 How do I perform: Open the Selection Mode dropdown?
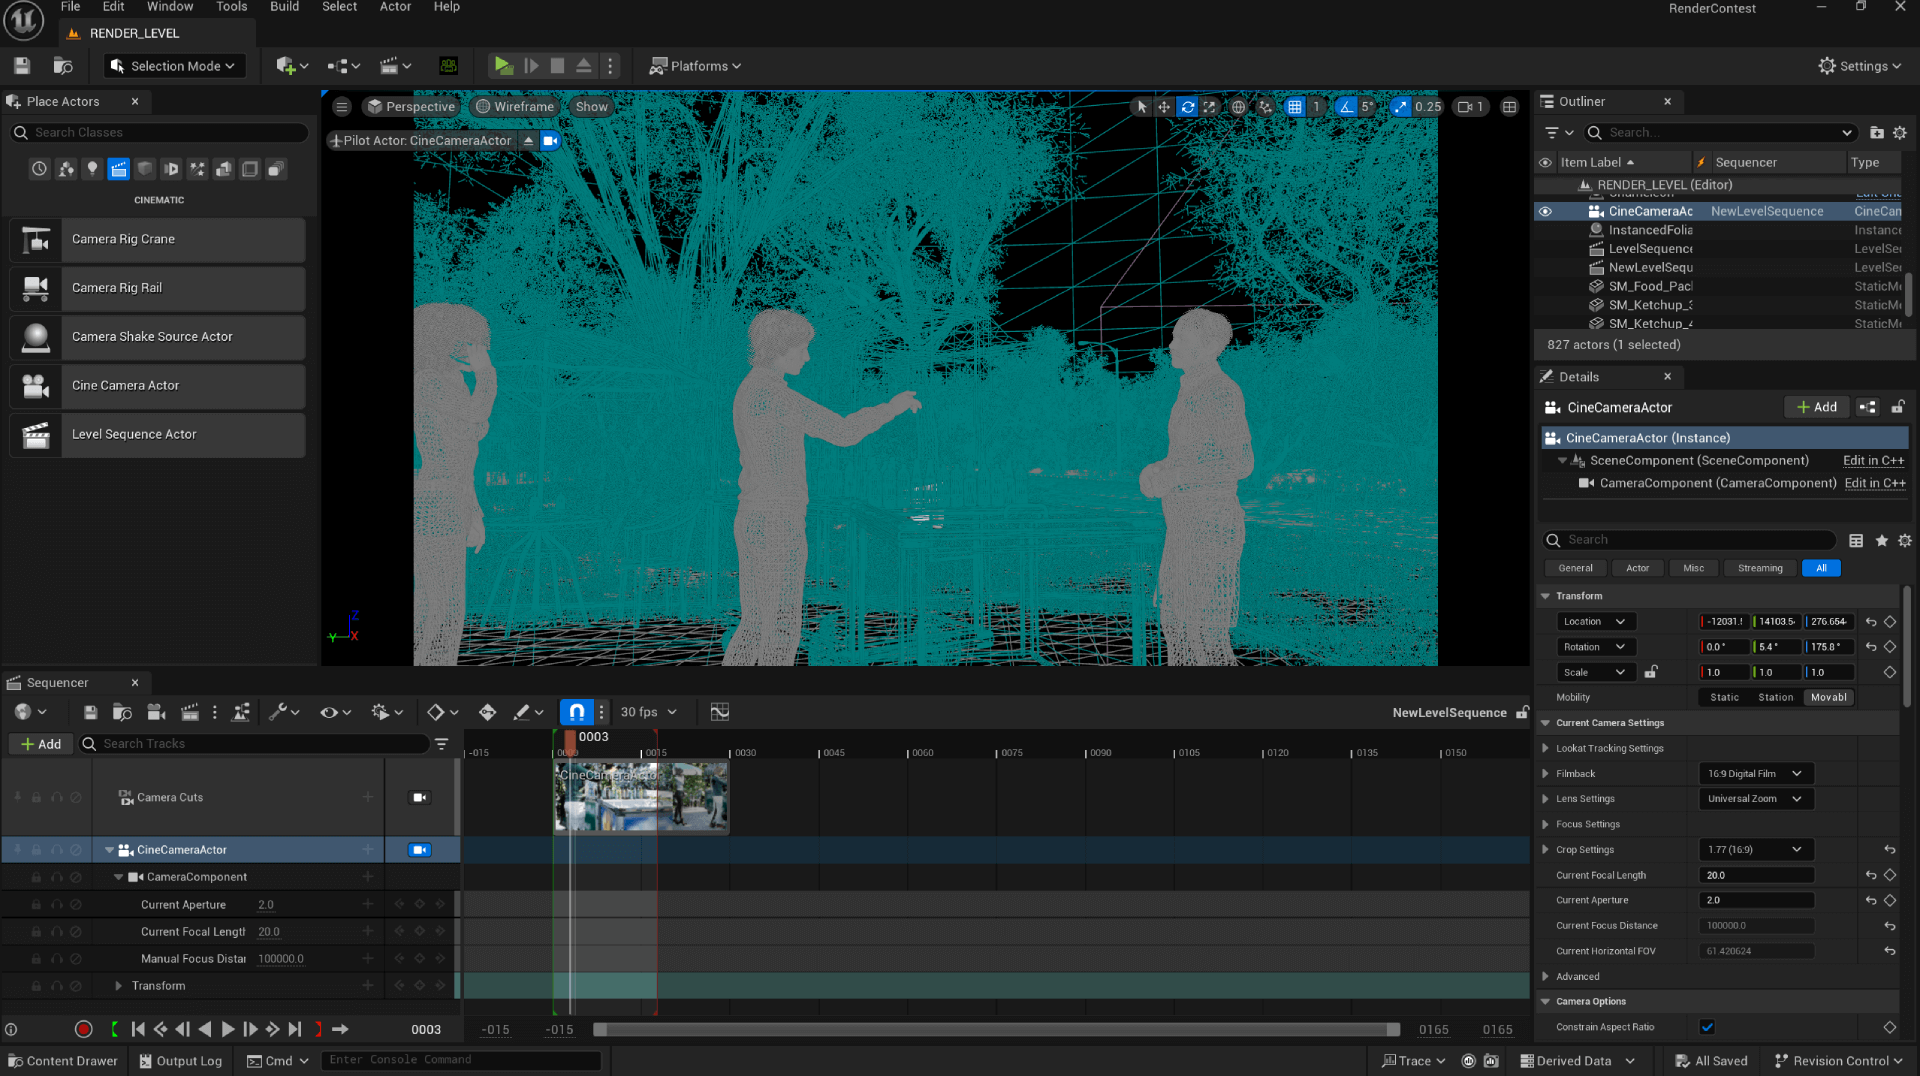coord(174,66)
